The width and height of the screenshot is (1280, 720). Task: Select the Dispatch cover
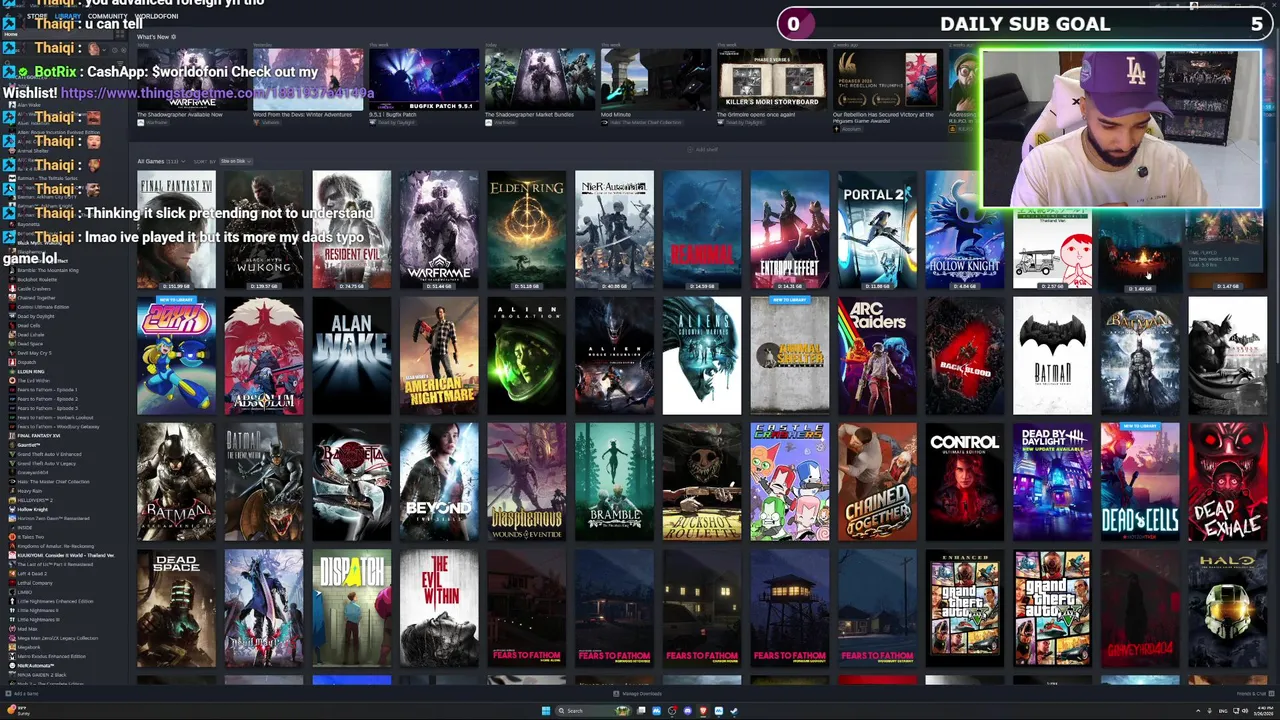pyautogui.click(x=351, y=608)
